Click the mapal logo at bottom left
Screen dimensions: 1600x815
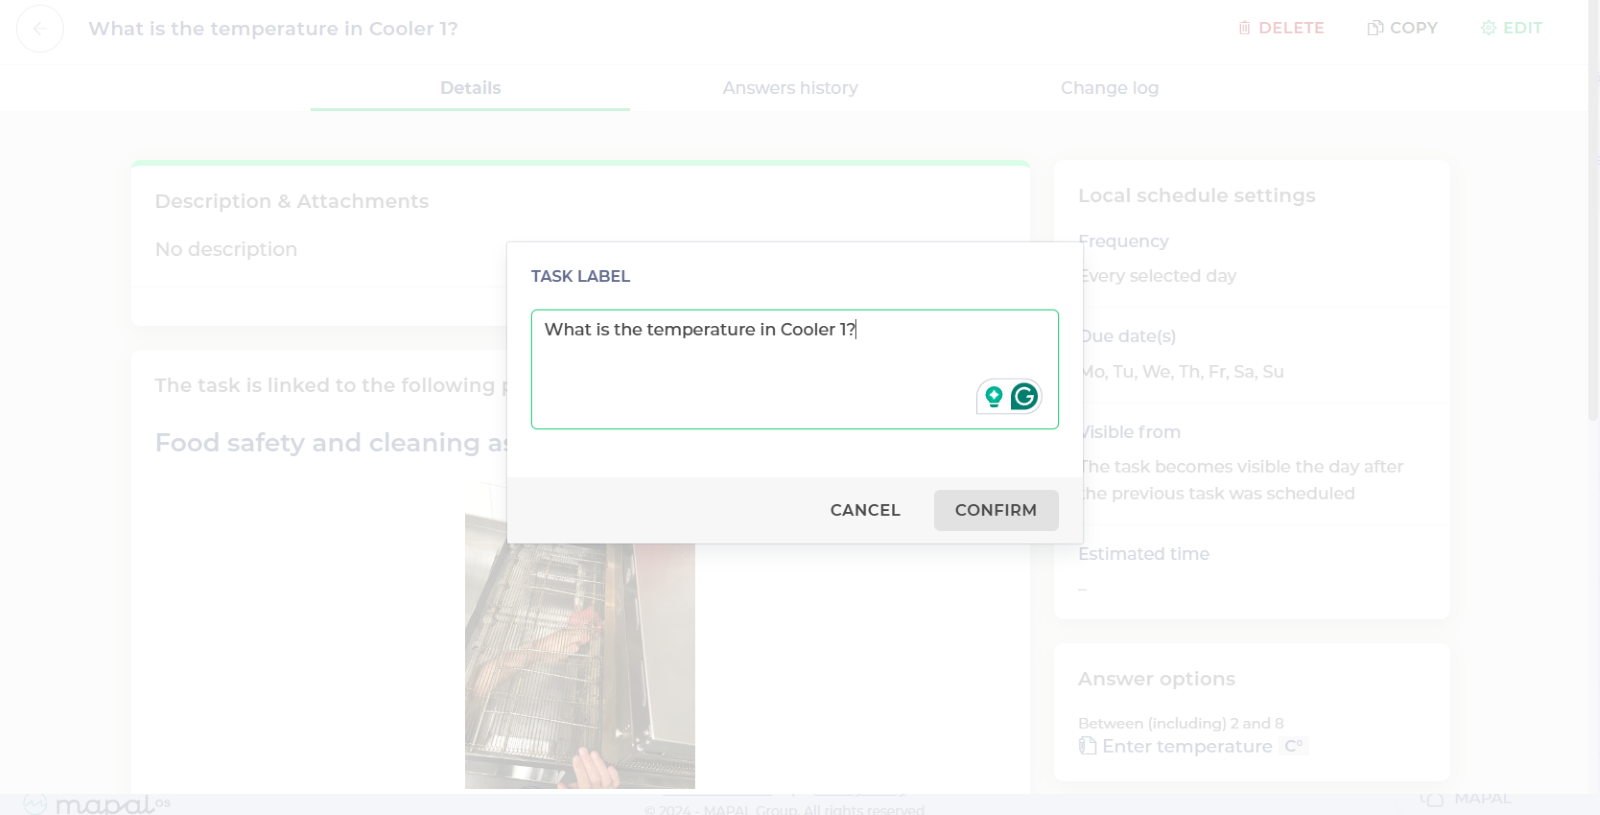(97, 804)
